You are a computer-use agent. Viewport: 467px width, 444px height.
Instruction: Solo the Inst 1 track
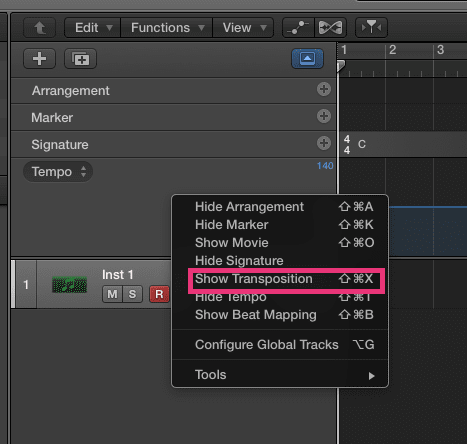(x=132, y=294)
